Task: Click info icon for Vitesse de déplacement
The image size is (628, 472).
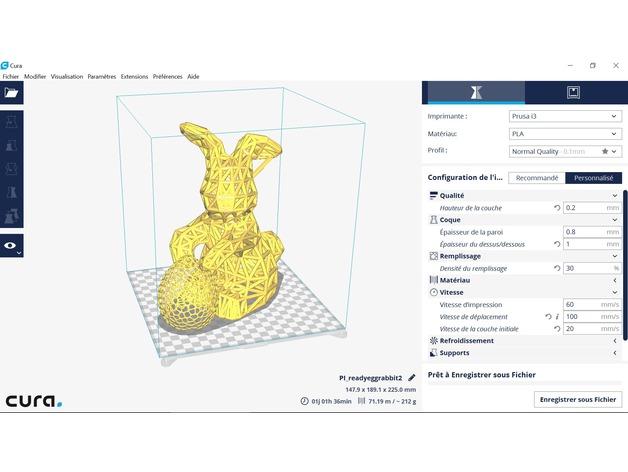Action: click(557, 317)
